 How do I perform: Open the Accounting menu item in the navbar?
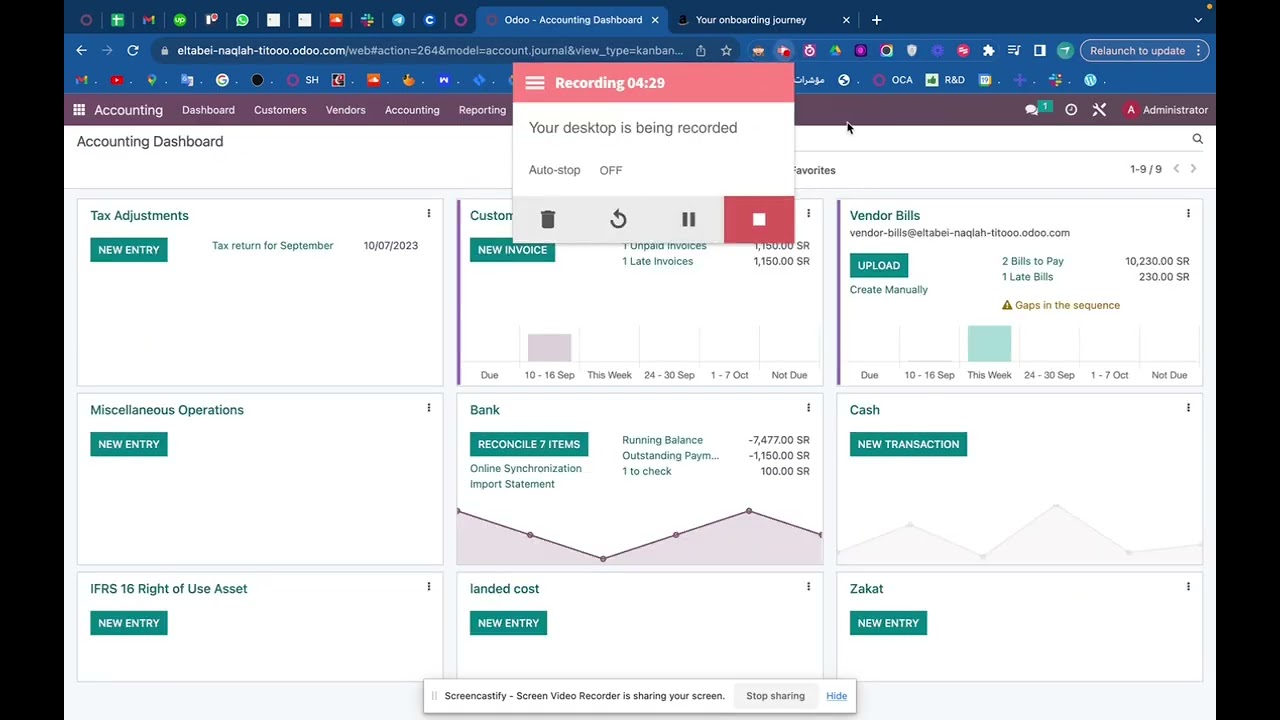pos(412,110)
